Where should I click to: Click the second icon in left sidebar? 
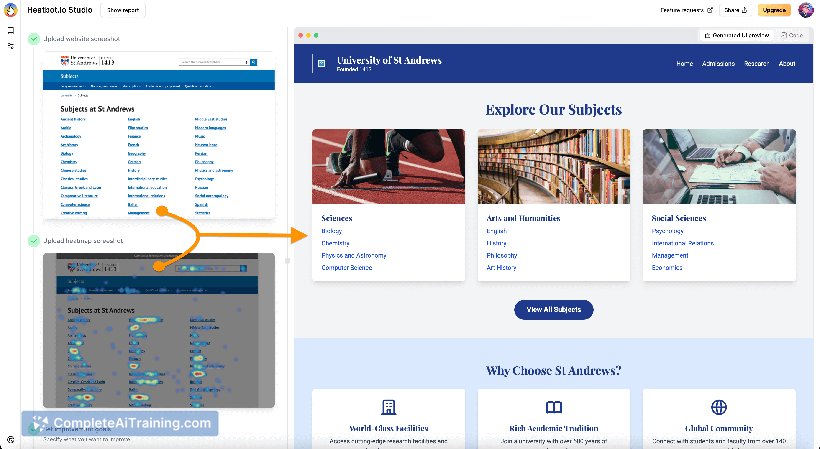click(x=10, y=46)
